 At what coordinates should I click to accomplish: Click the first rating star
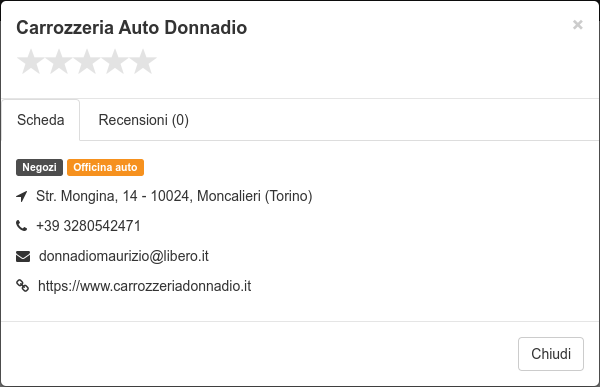[31, 62]
